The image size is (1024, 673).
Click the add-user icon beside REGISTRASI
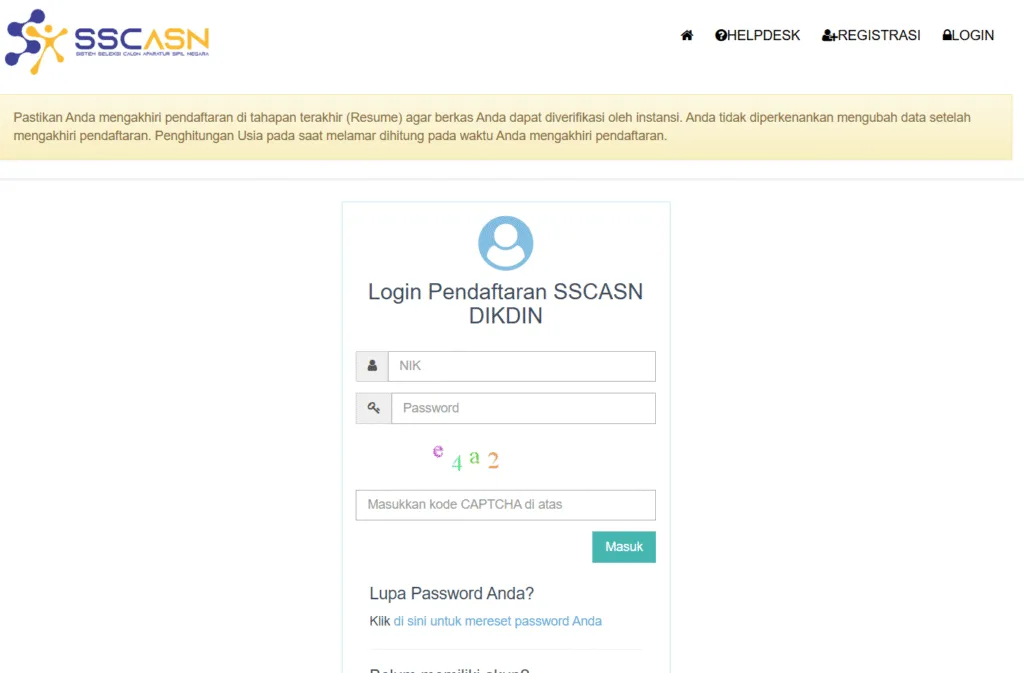(x=829, y=35)
